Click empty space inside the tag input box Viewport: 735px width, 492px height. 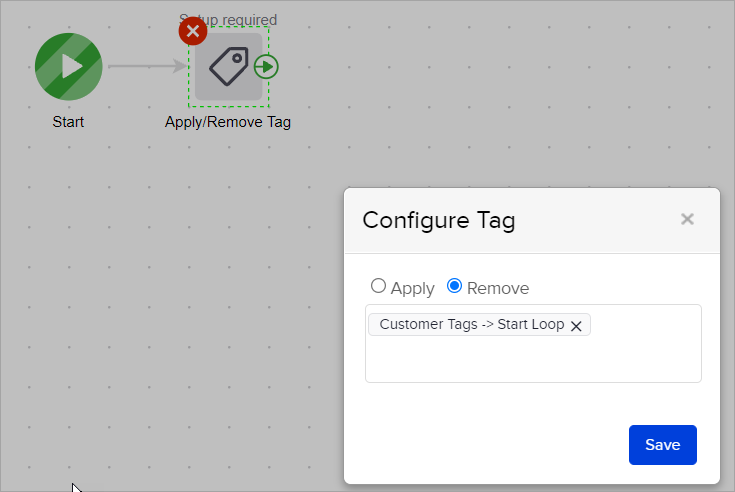pos(532,360)
